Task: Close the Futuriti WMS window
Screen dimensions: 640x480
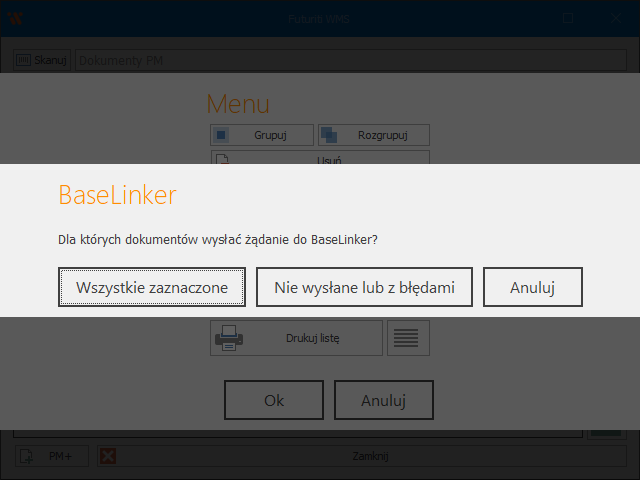Action: click(x=616, y=18)
